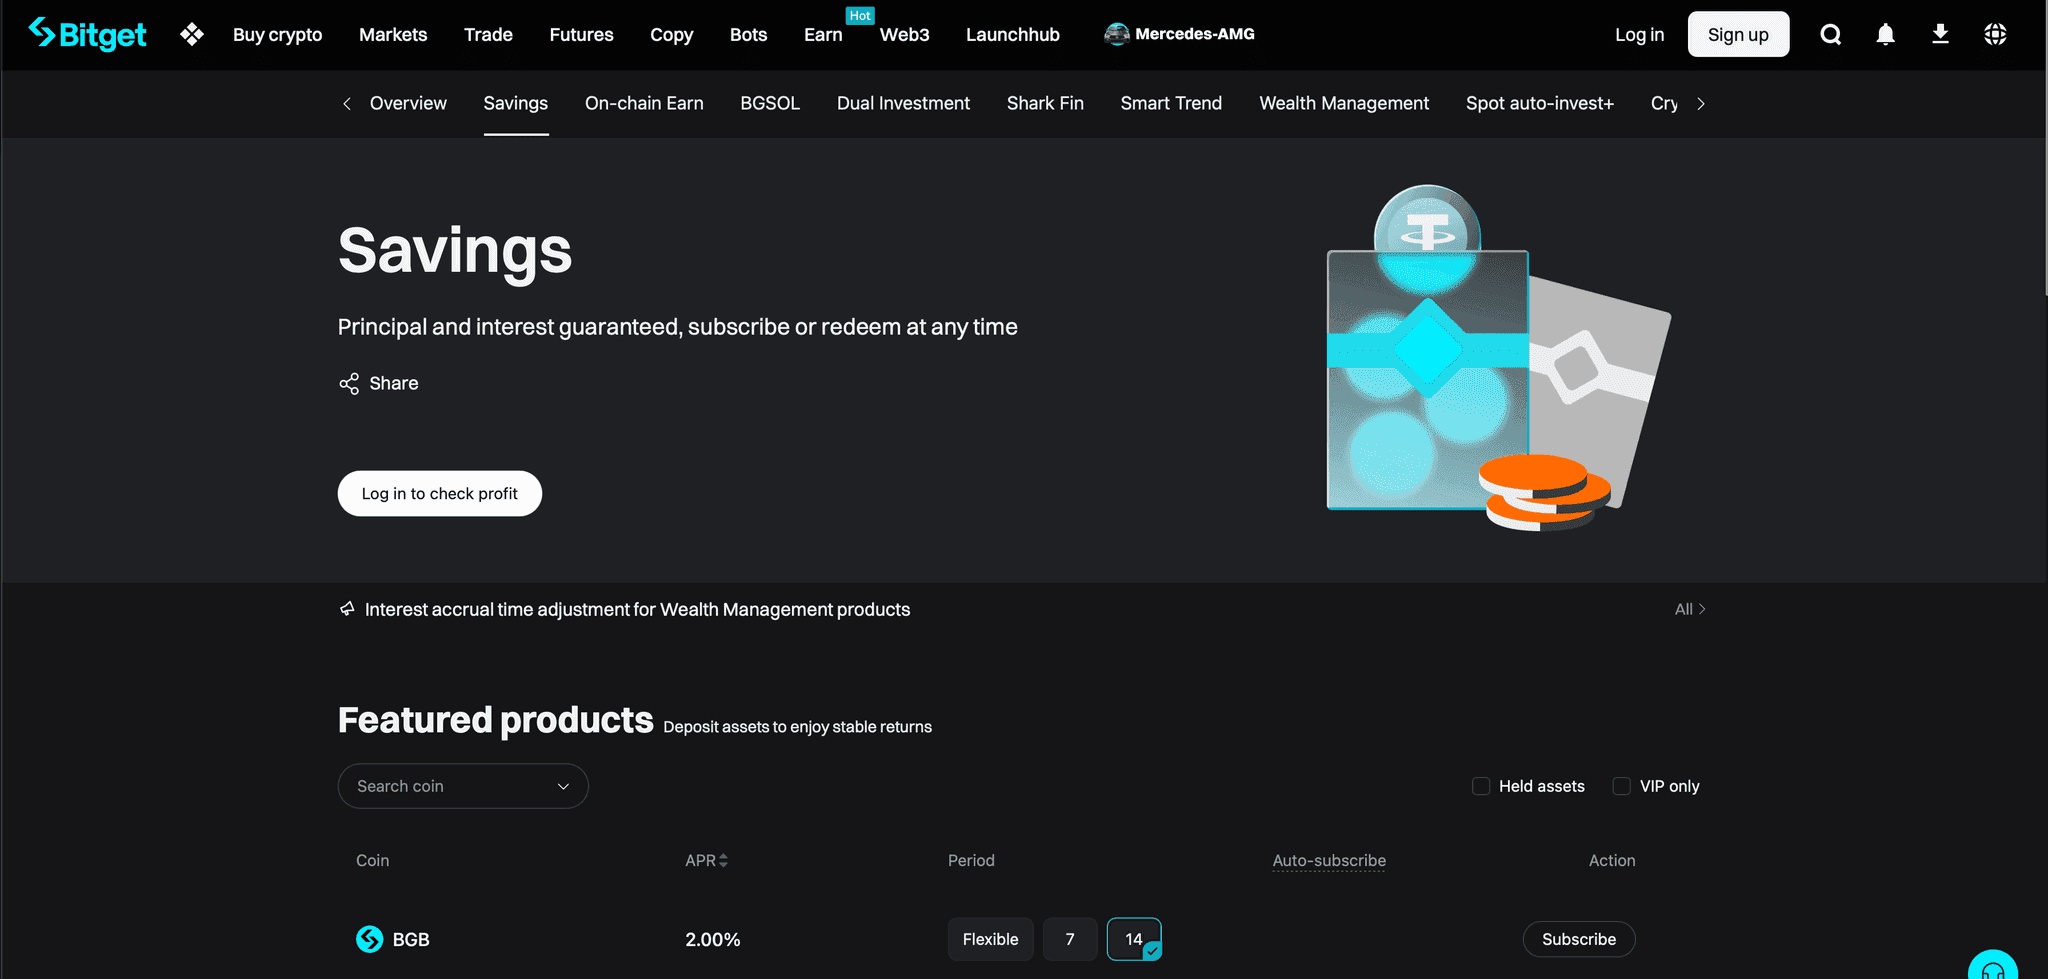Open the notifications bell icon
Screen dimensions: 2048x979
1885,34
